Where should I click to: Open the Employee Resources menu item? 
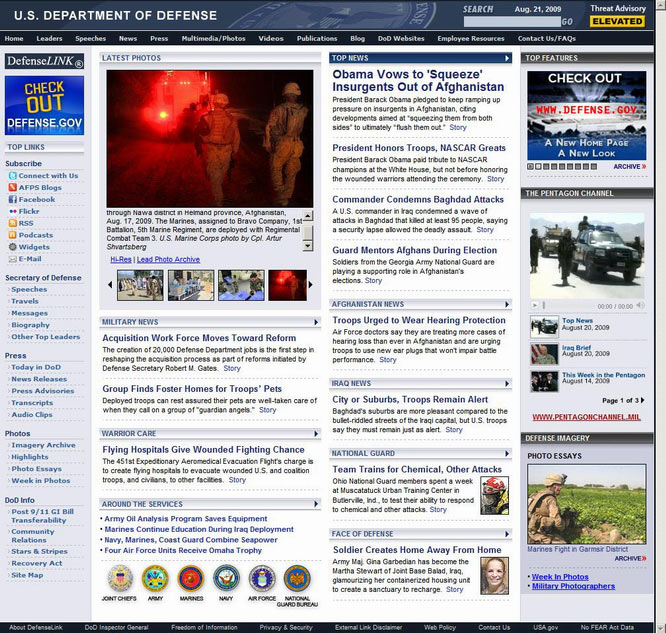[x=471, y=38]
